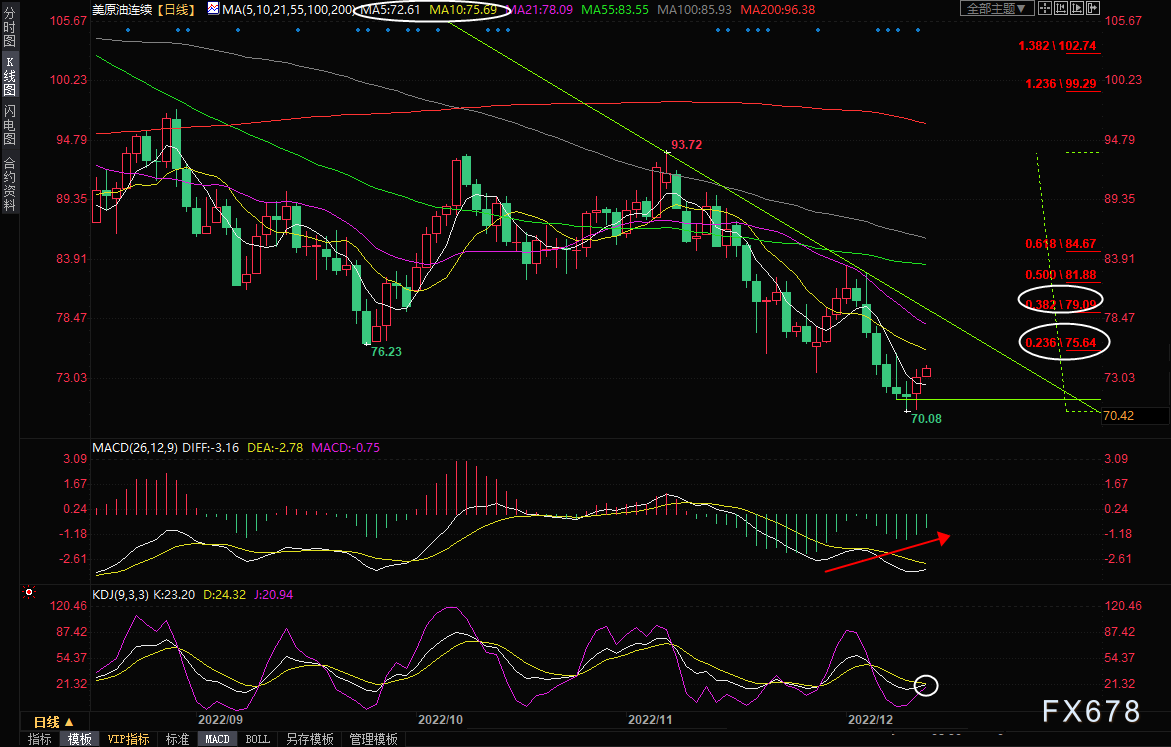The width and height of the screenshot is (1171, 747).
Task: Open the 闪电图 sidebar tab
Action: pos(10,125)
